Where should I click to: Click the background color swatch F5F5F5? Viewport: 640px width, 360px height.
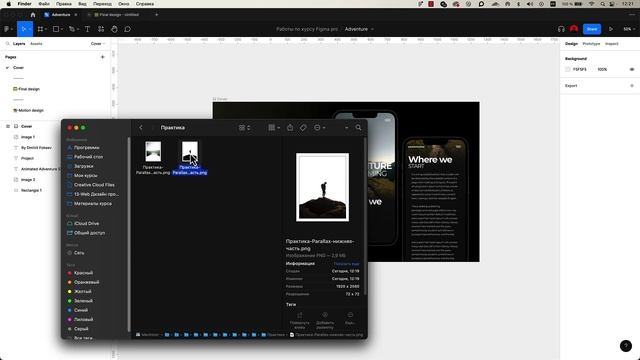[568, 69]
